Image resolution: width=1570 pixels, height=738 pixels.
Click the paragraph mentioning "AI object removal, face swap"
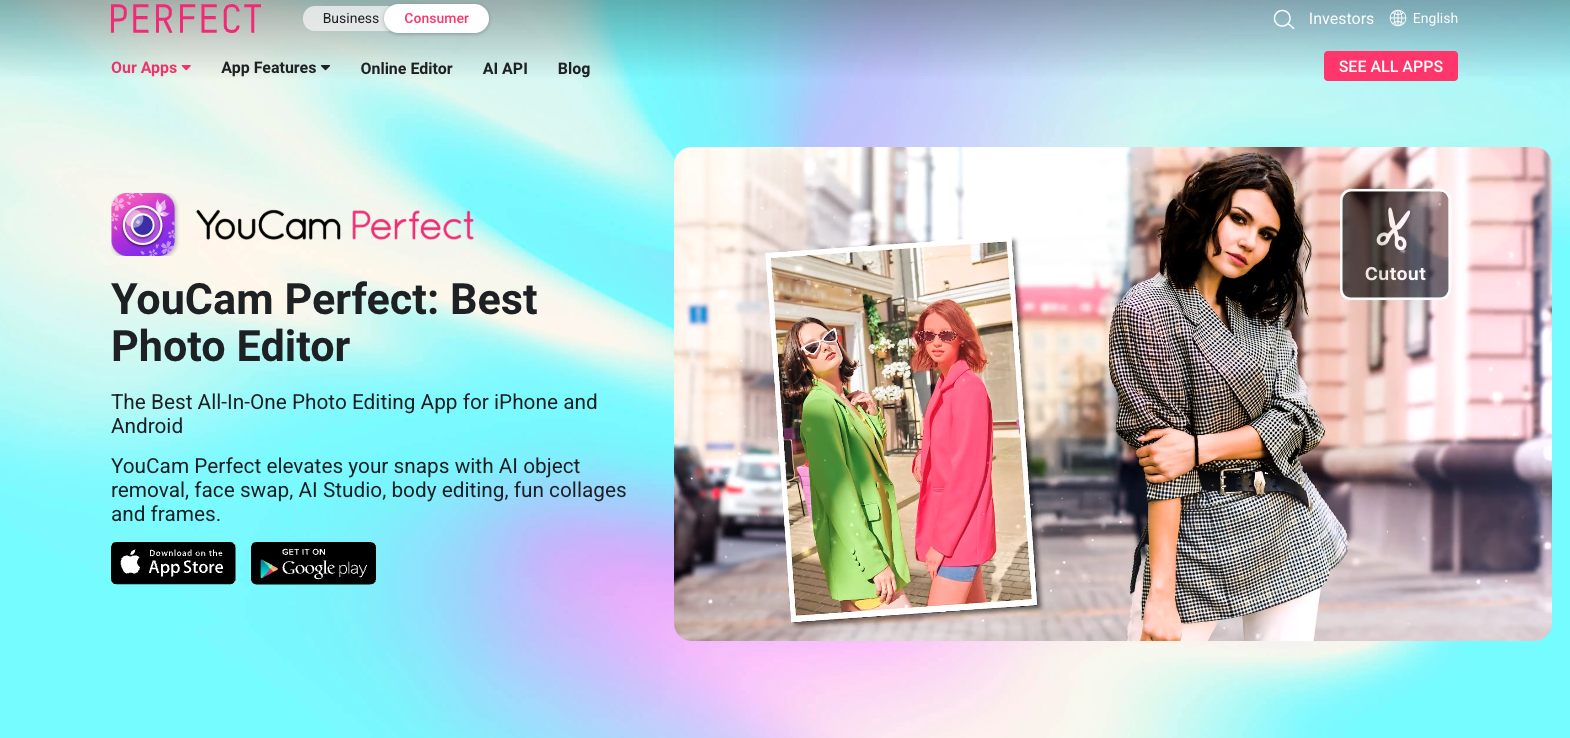(368, 490)
